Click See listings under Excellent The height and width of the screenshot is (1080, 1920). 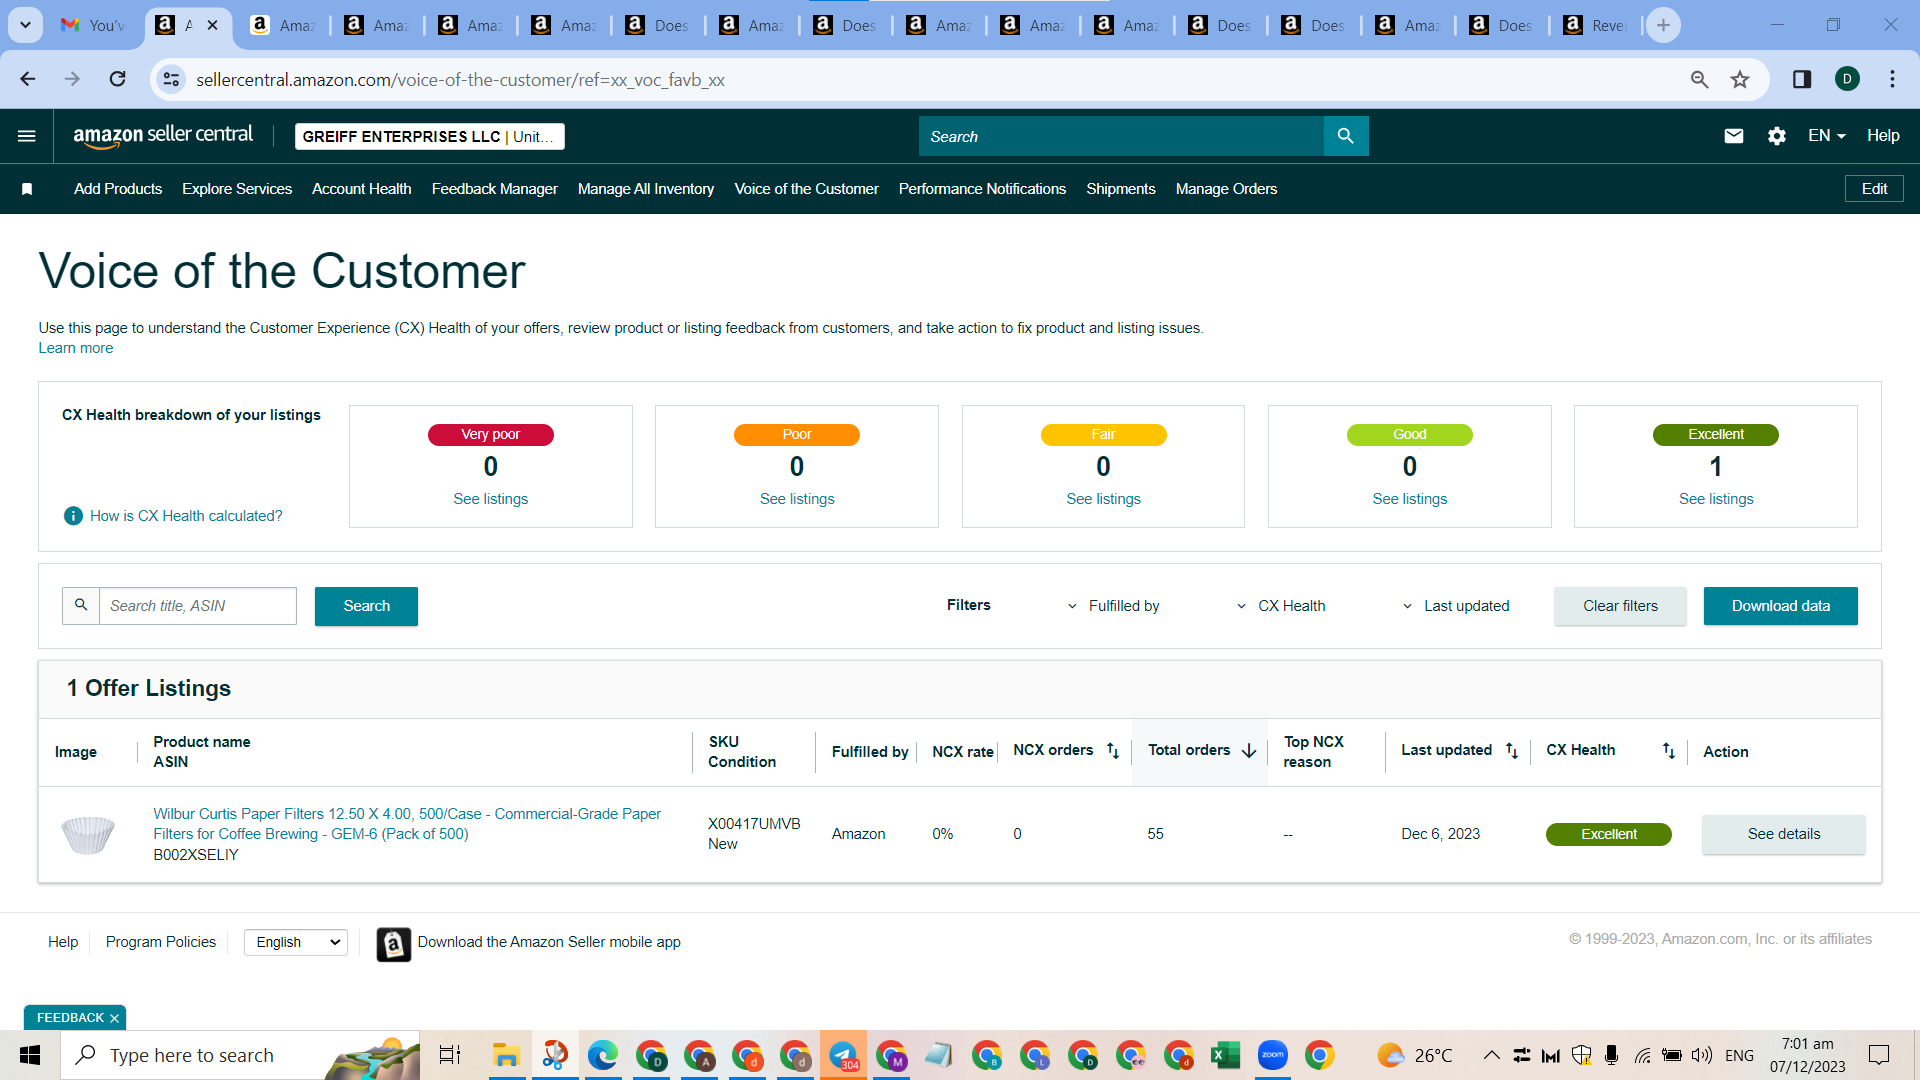pyautogui.click(x=1716, y=499)
